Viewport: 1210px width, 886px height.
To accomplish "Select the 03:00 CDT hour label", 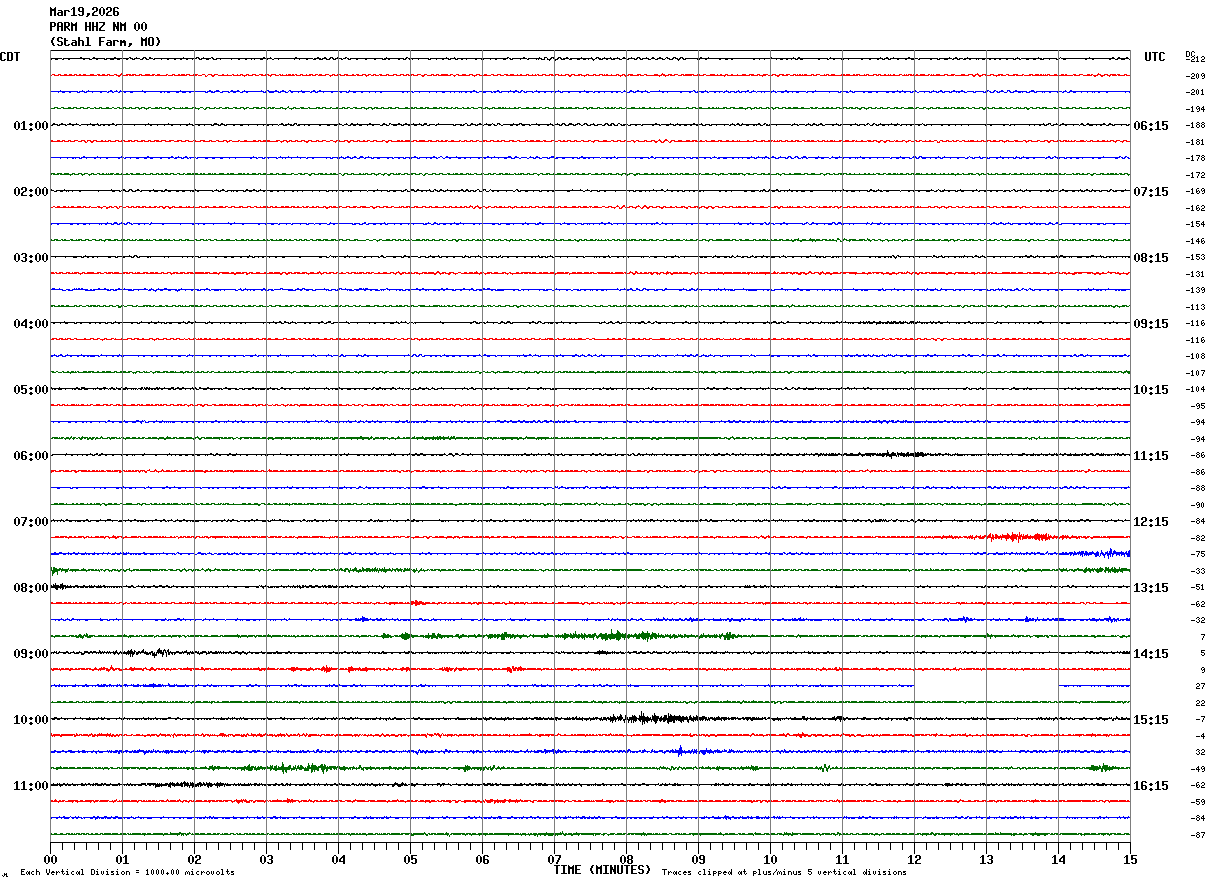I will tap(31, 258).
